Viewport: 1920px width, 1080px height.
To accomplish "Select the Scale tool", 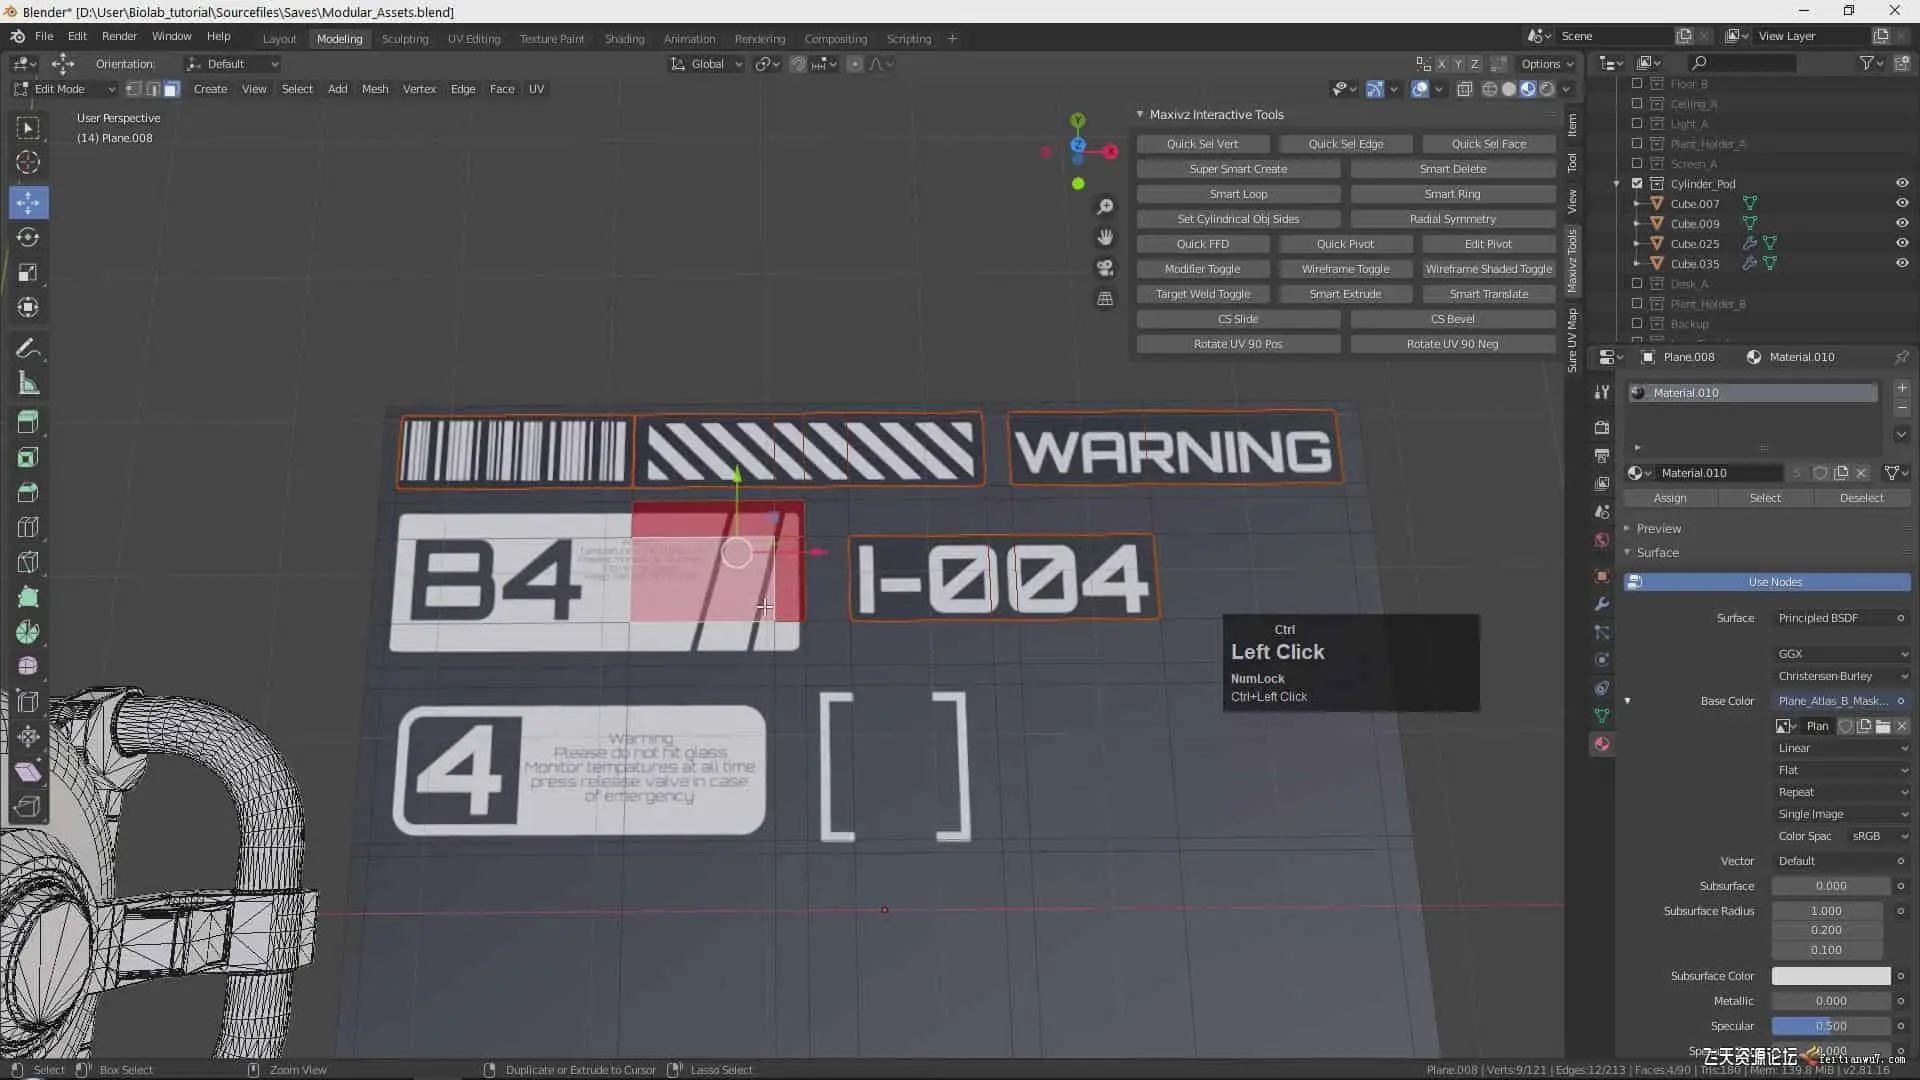I will 28,273.
